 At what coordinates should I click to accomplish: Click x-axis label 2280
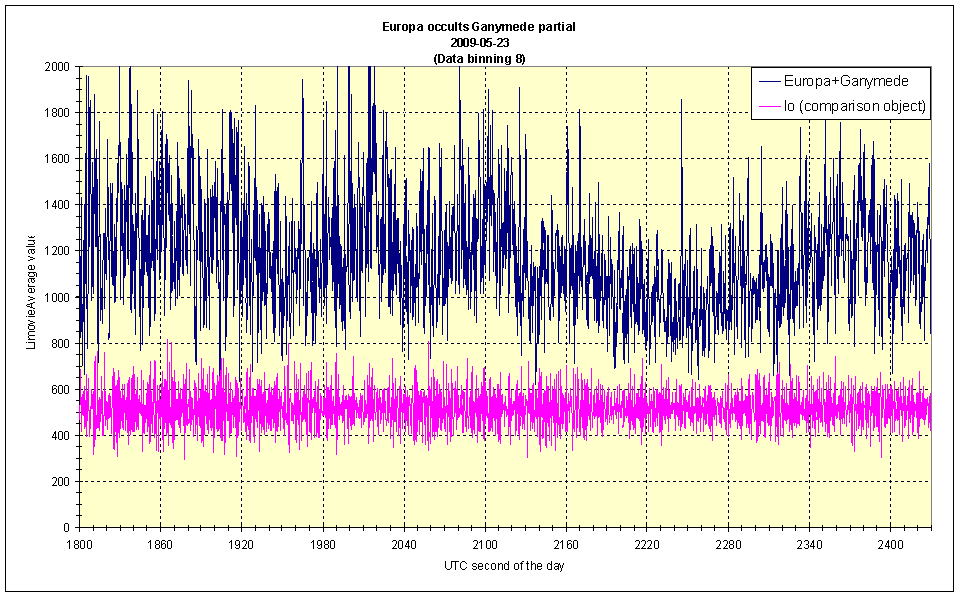(x=728, y=545)
